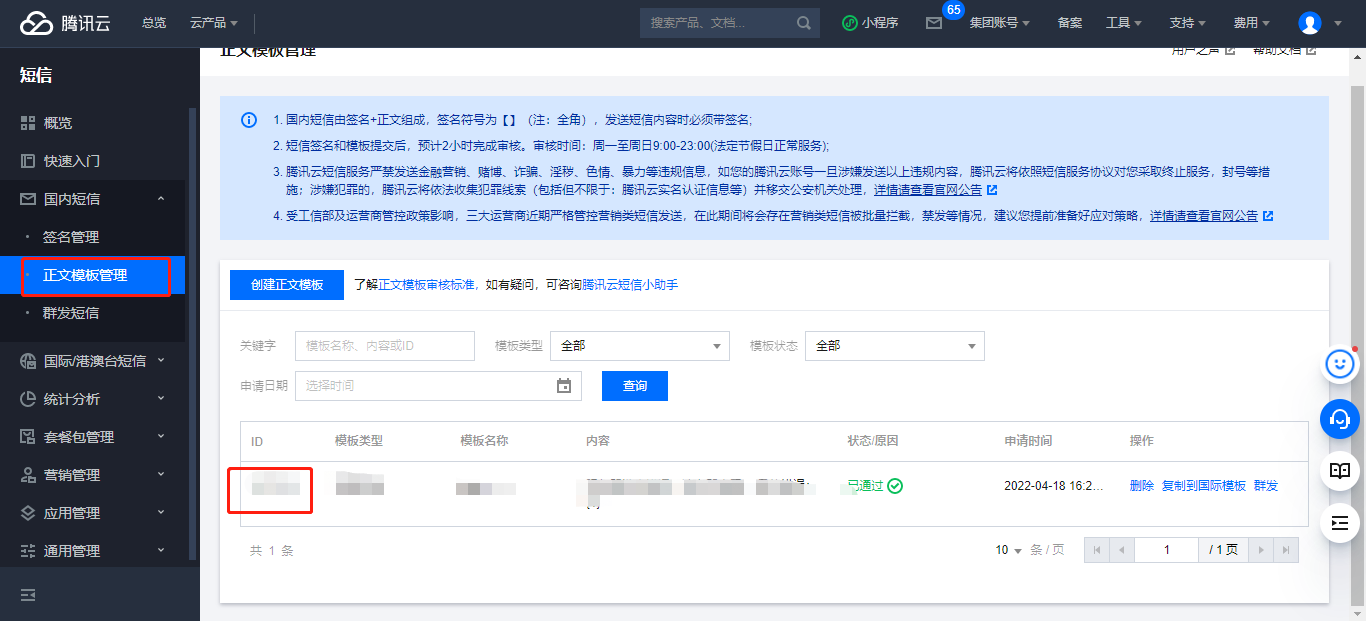
Task: Click the search magnifier icon
Action: (805, 22)
